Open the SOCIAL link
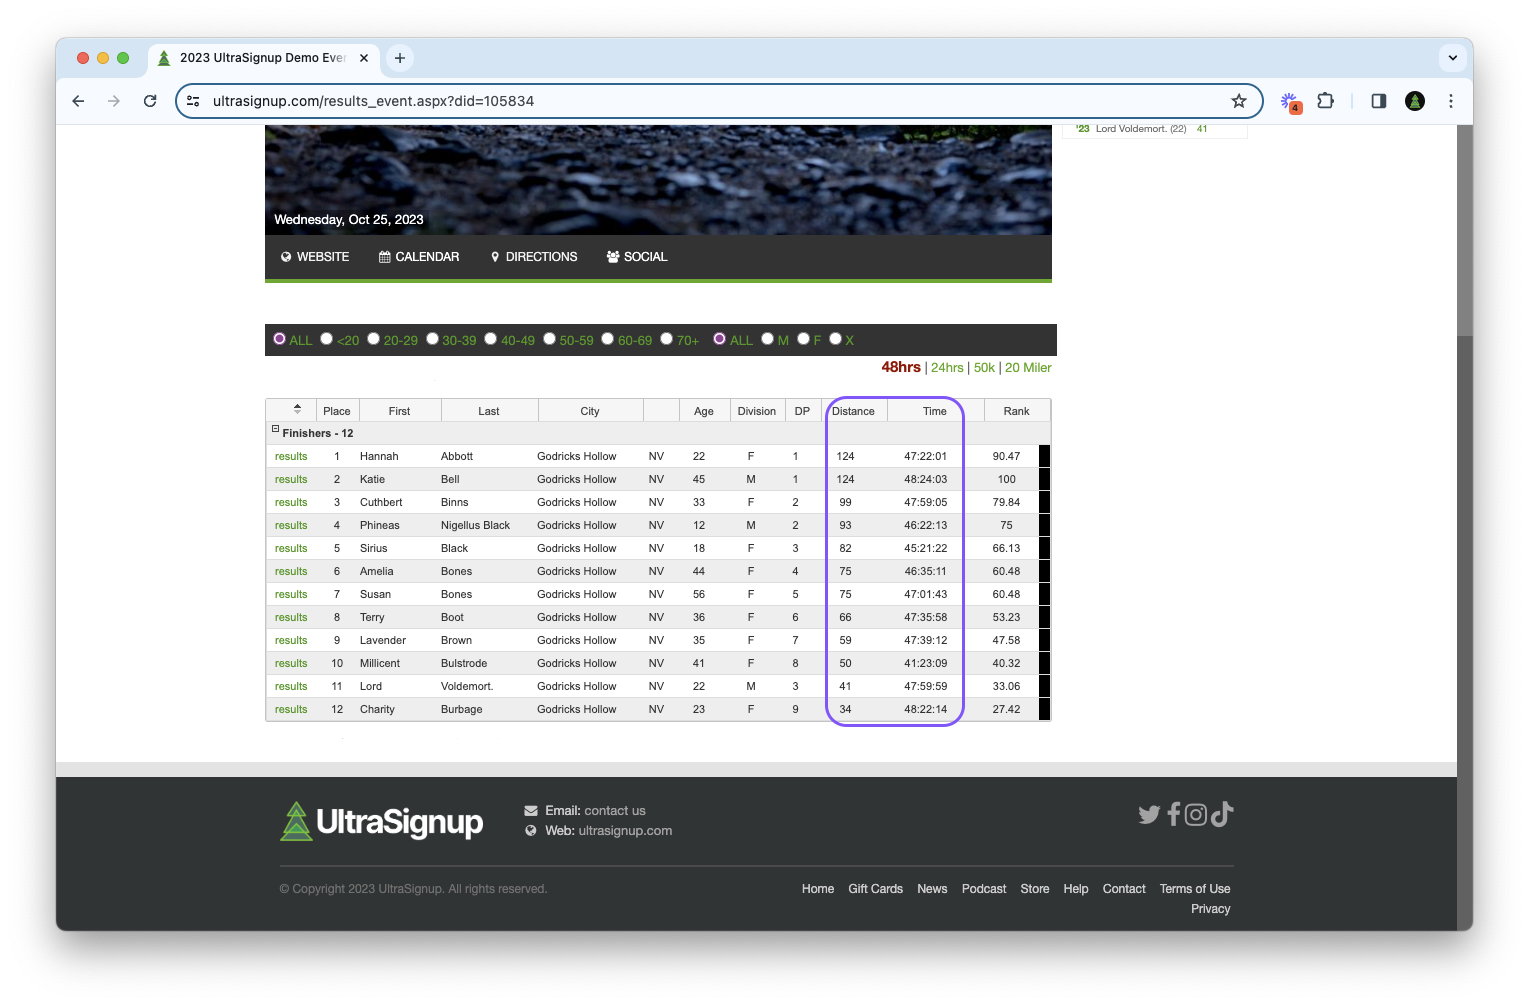1529x1005 pixels. point(637,257)
